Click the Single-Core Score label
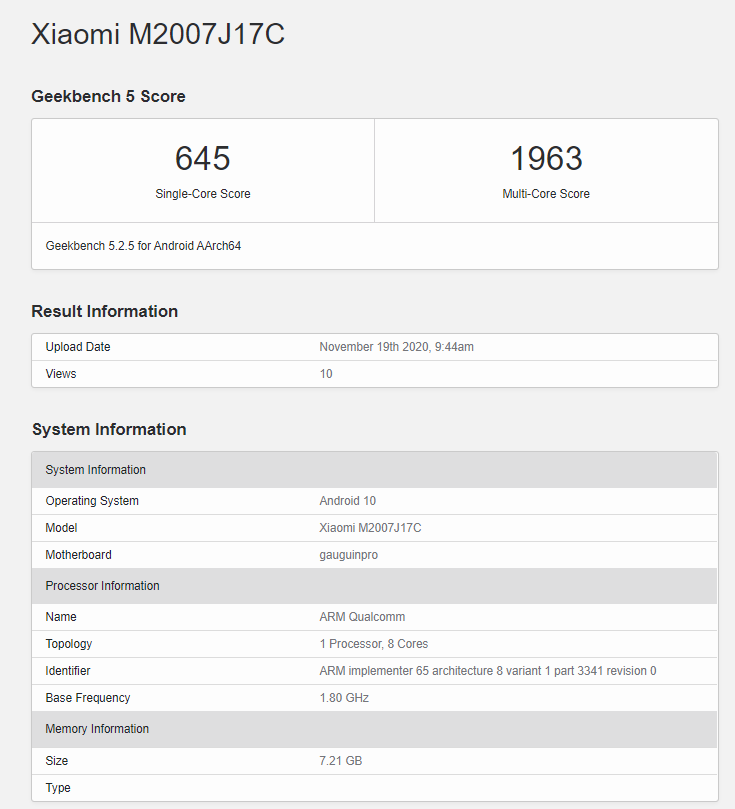This screenshot has height=809, width=735. point(202,194)
